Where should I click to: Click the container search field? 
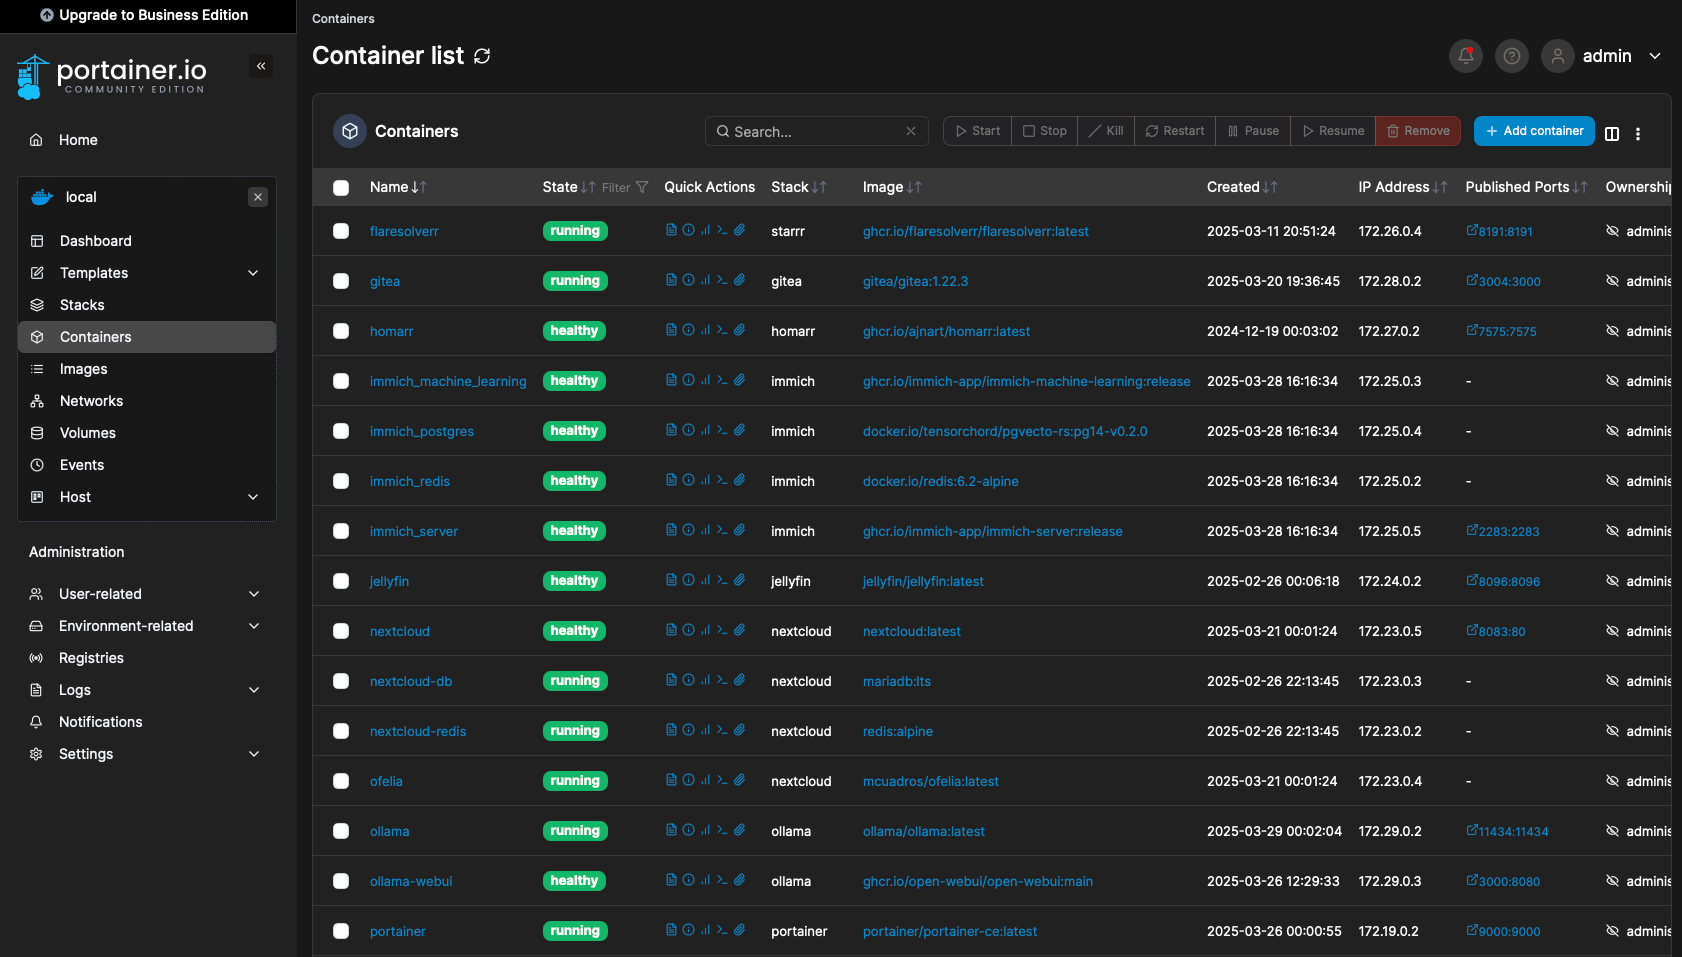(815, 131)
